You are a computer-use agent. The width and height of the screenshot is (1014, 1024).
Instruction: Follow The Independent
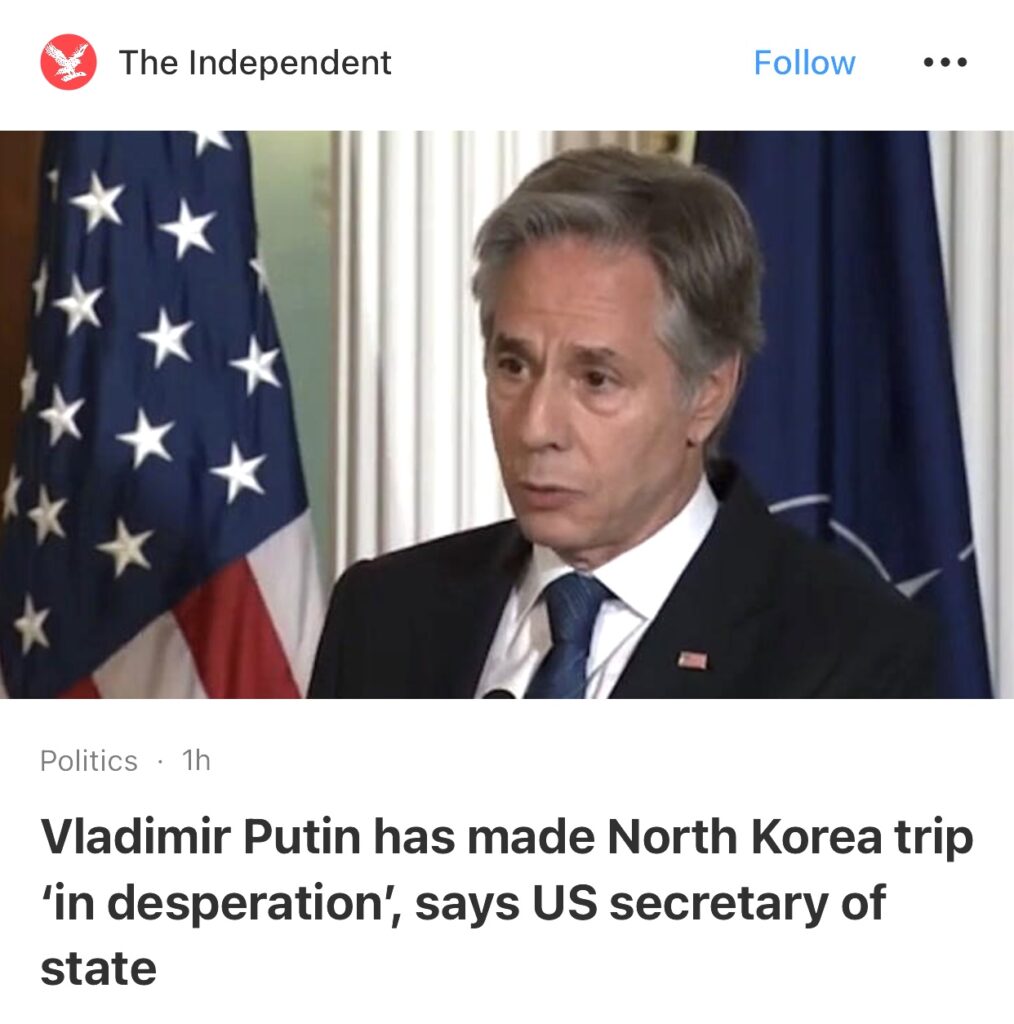click(804, 63)
